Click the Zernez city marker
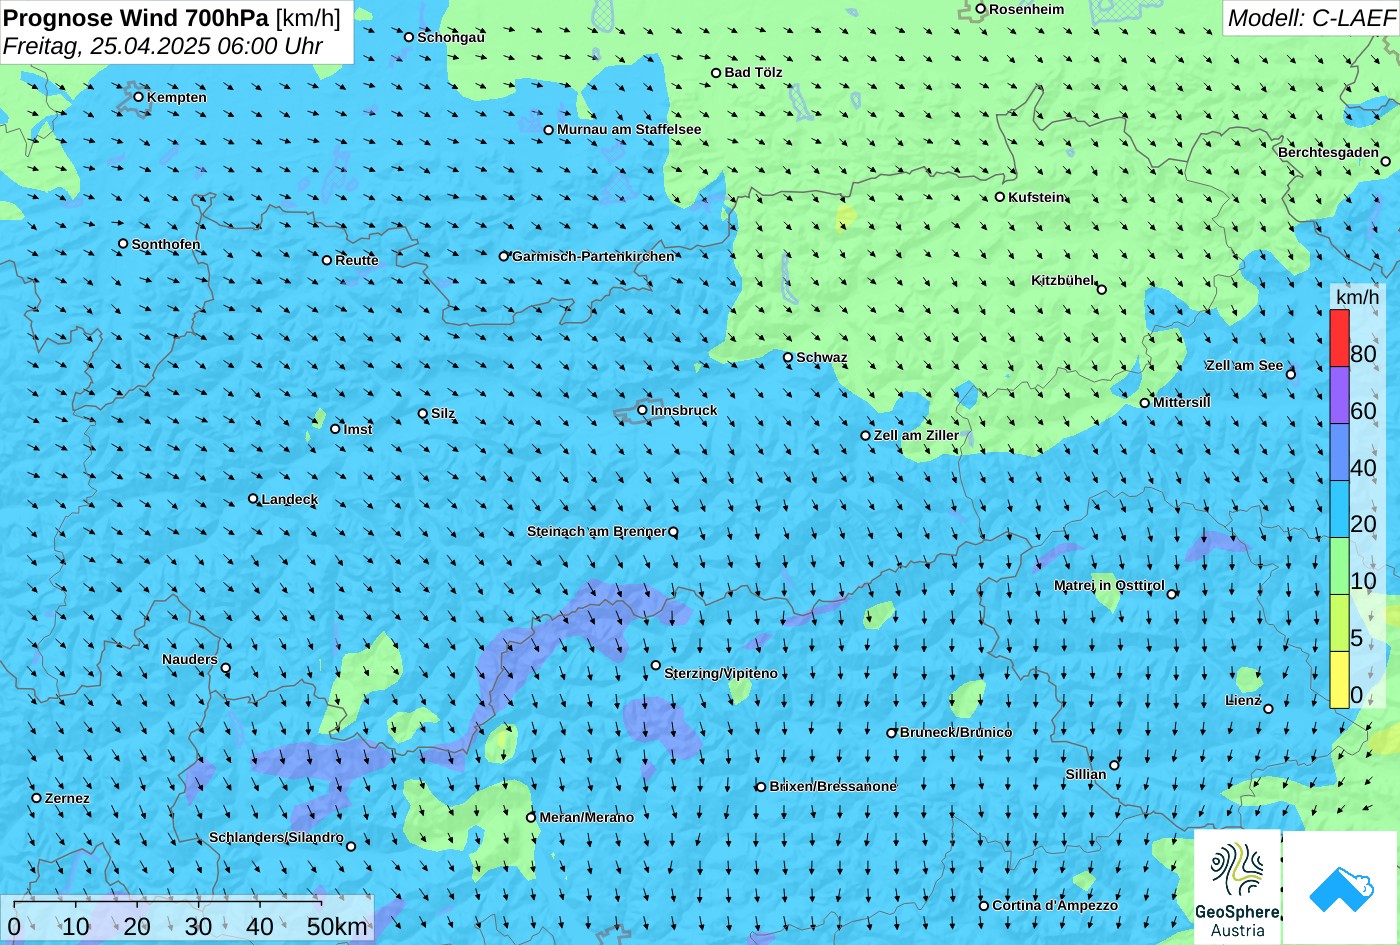 tap(37, 798)
